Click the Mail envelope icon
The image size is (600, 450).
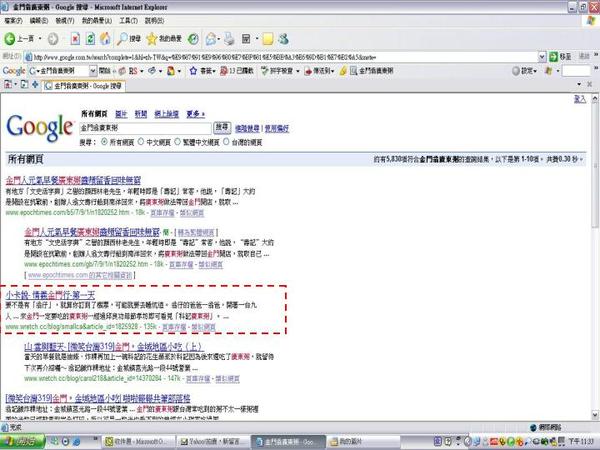click(210, 39)
